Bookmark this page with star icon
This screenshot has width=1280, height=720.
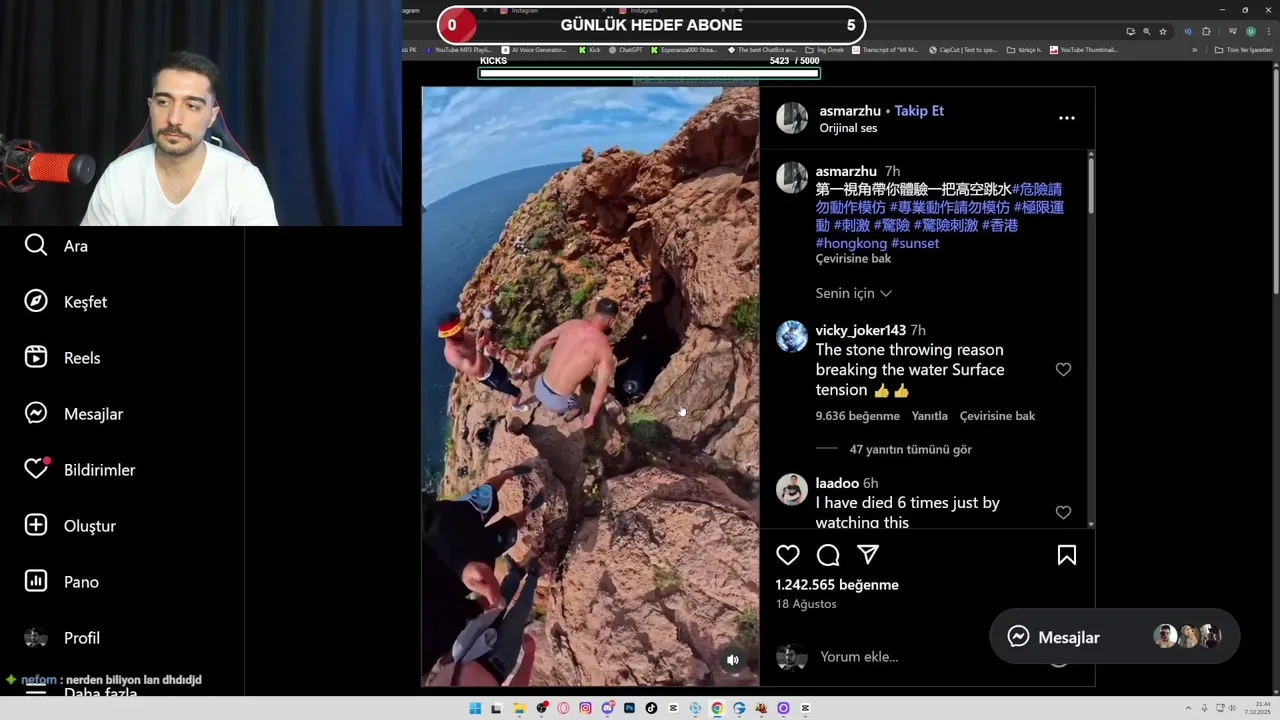click(1162, 31)
